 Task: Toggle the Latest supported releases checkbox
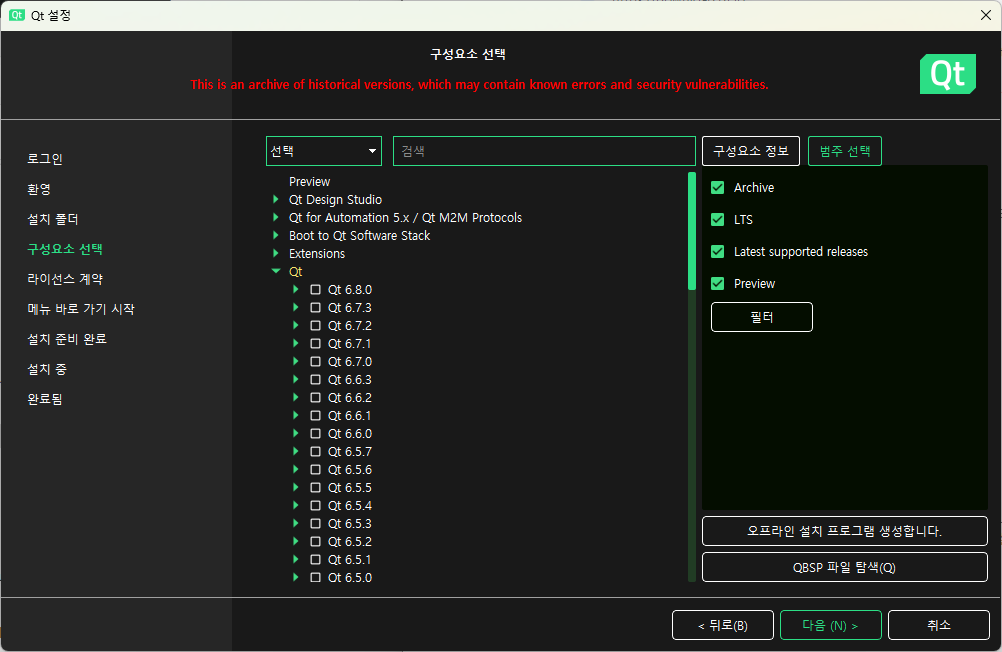pyautogui.click(x=718, y=251)
